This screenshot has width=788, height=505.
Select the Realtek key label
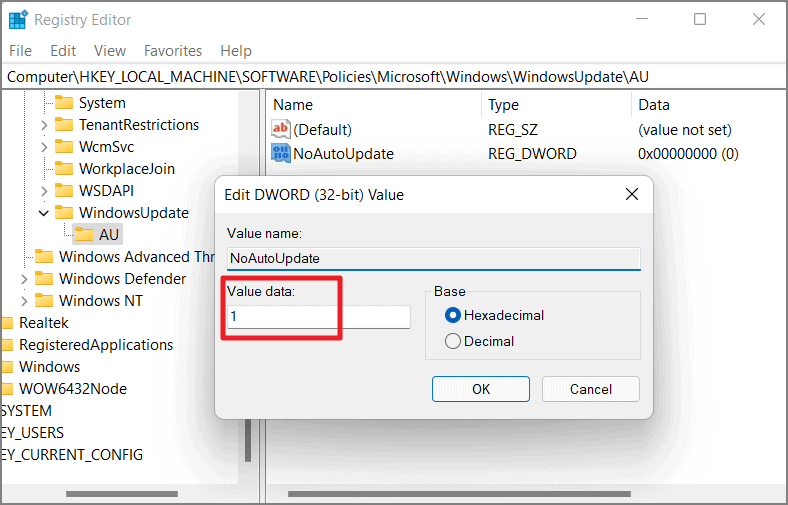[x=44, y=323]
